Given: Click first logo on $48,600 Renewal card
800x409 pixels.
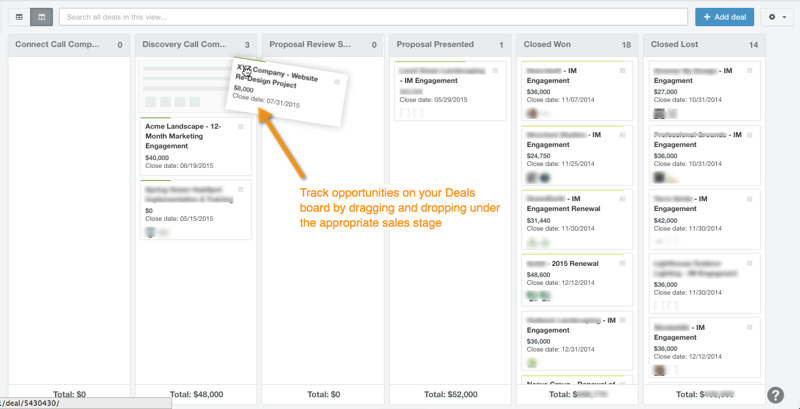Looking at the screenshot, I should click(x=533, y=295).
